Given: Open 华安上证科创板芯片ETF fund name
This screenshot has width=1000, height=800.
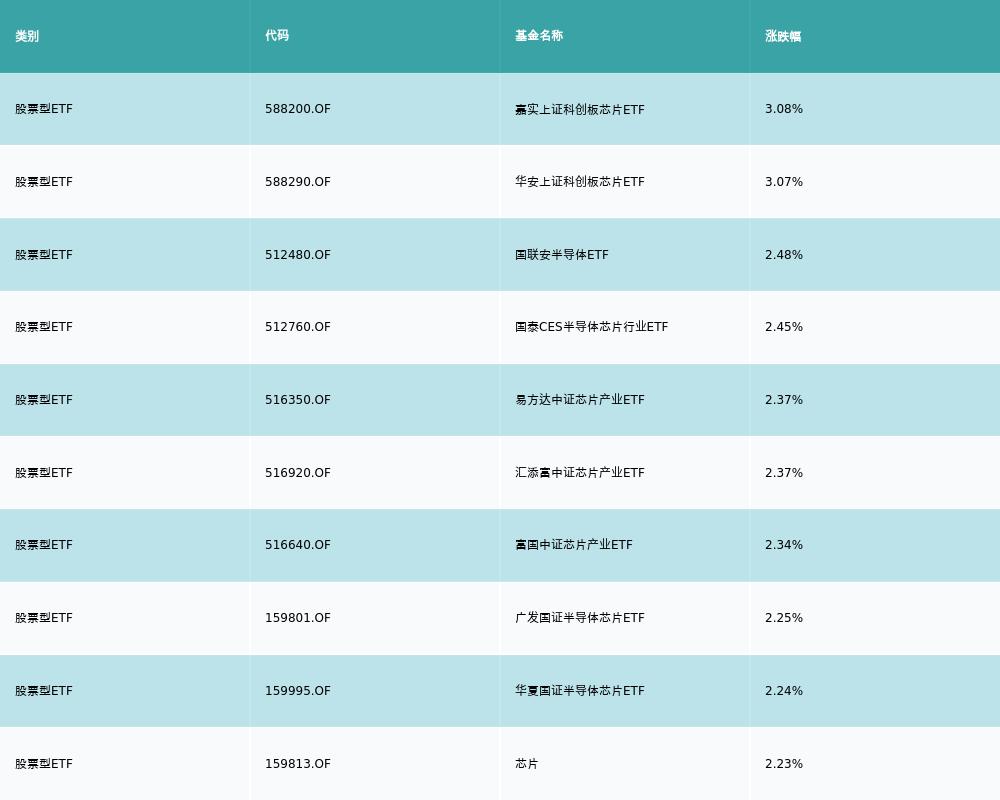Looking at the screenshot, I should 580,182.
